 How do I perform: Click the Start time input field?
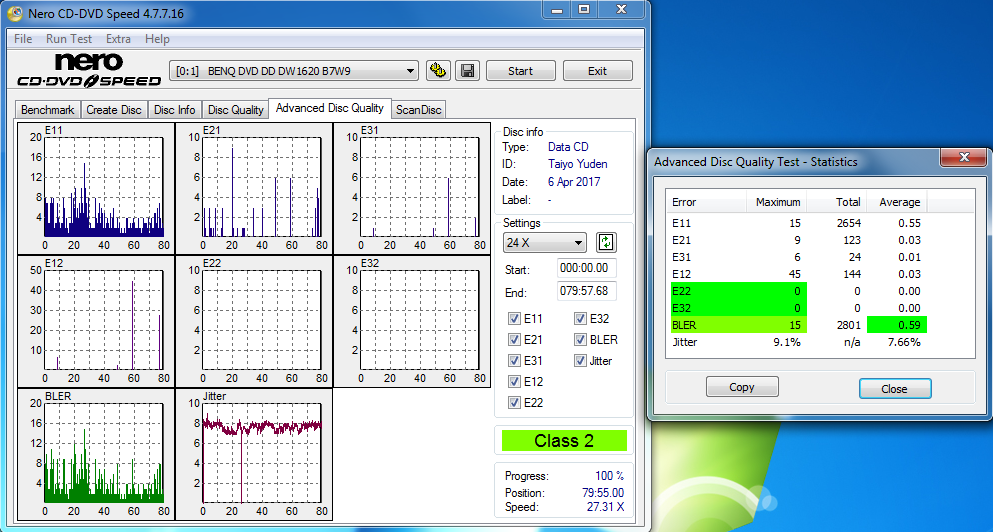[586, 268]
